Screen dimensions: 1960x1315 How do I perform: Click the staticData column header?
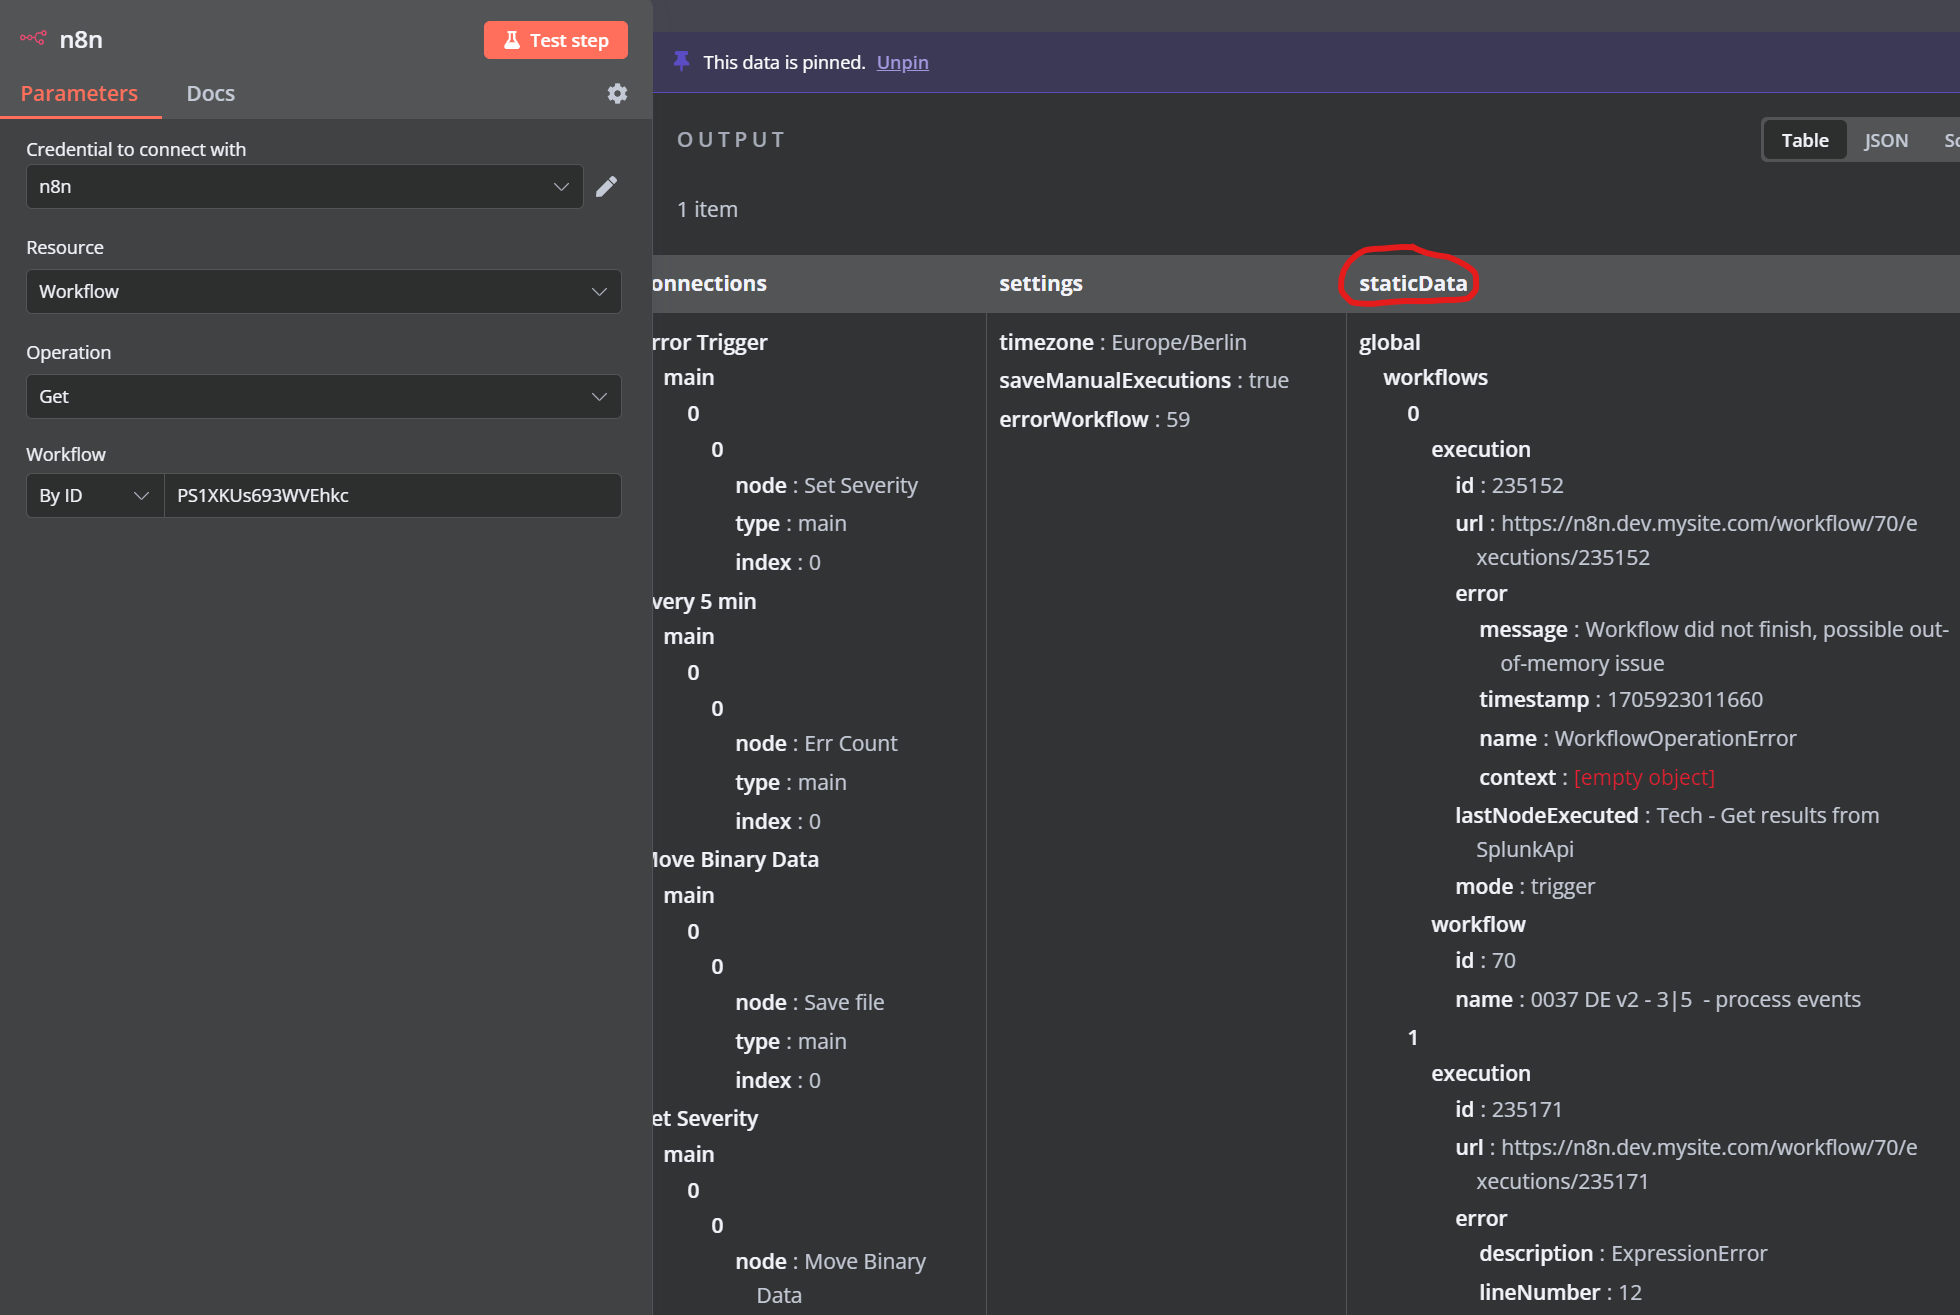pyautogui.click(x=1412, y=284)
